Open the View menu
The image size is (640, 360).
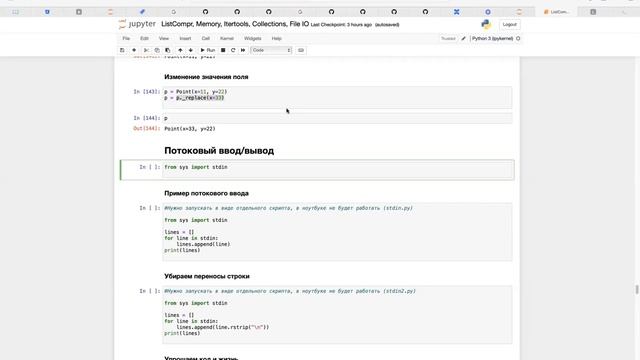tap(164, 38)
